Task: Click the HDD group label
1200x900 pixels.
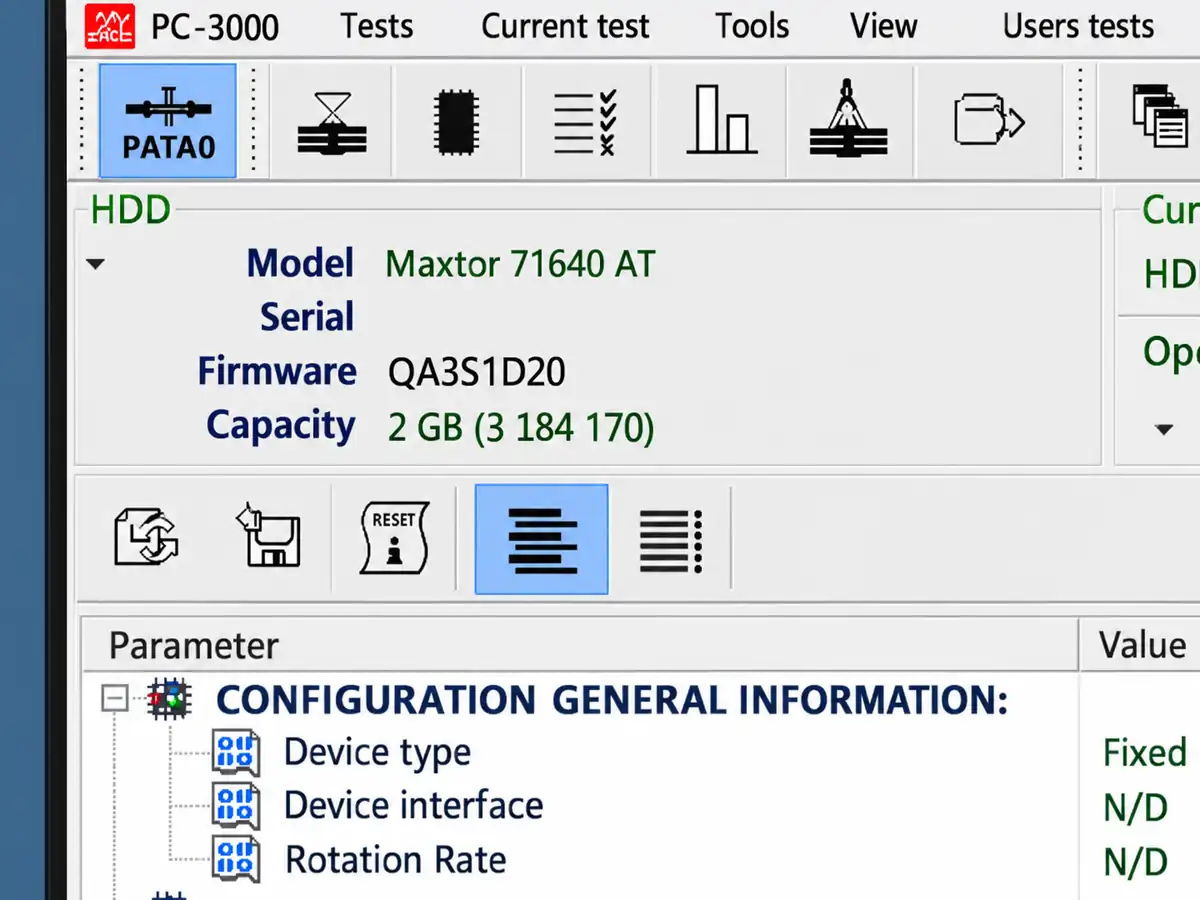Action: coord(130,210)
